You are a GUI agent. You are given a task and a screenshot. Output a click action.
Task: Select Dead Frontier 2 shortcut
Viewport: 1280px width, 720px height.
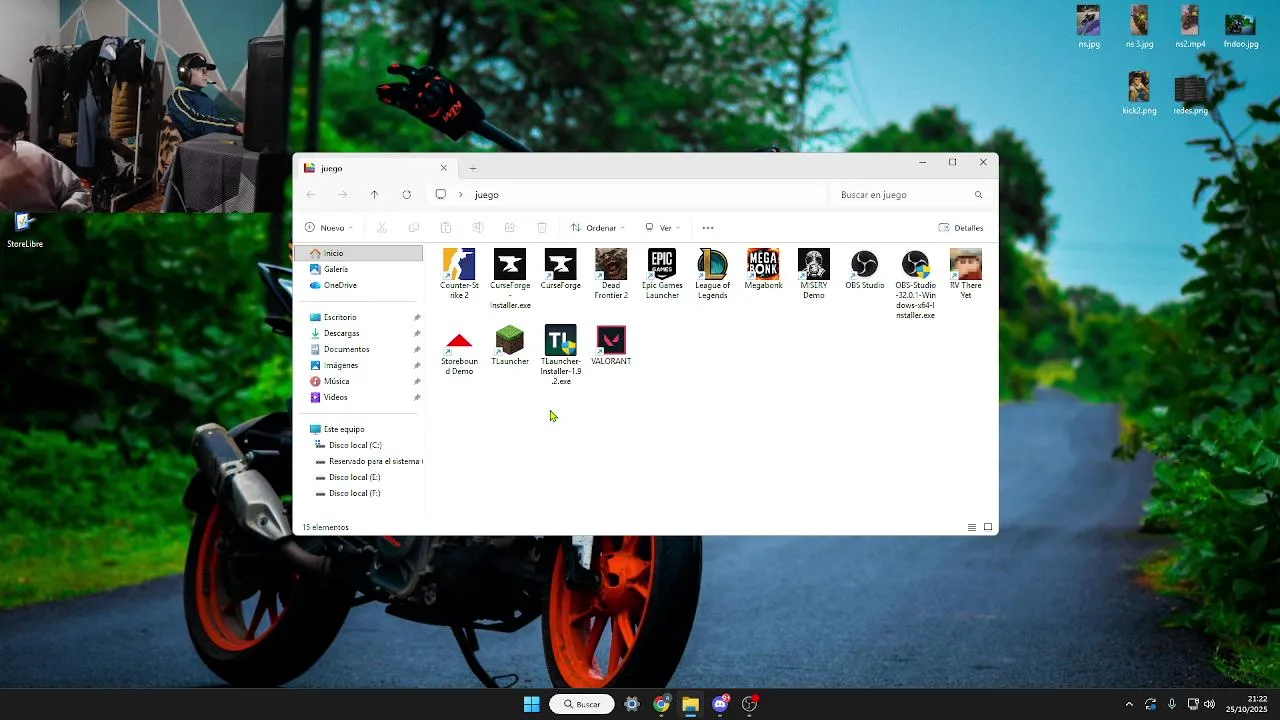pos(611,274)
